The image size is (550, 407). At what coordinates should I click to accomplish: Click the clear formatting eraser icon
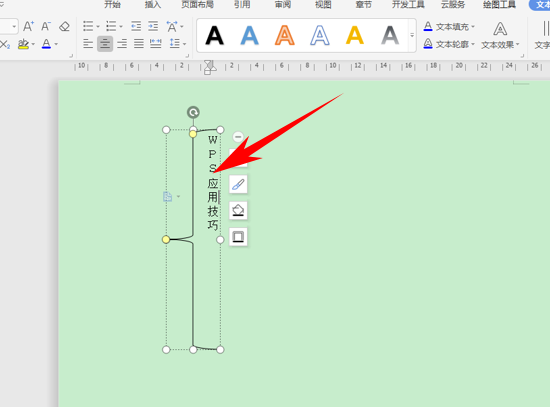pyautogui.click(x=64, y=26)
